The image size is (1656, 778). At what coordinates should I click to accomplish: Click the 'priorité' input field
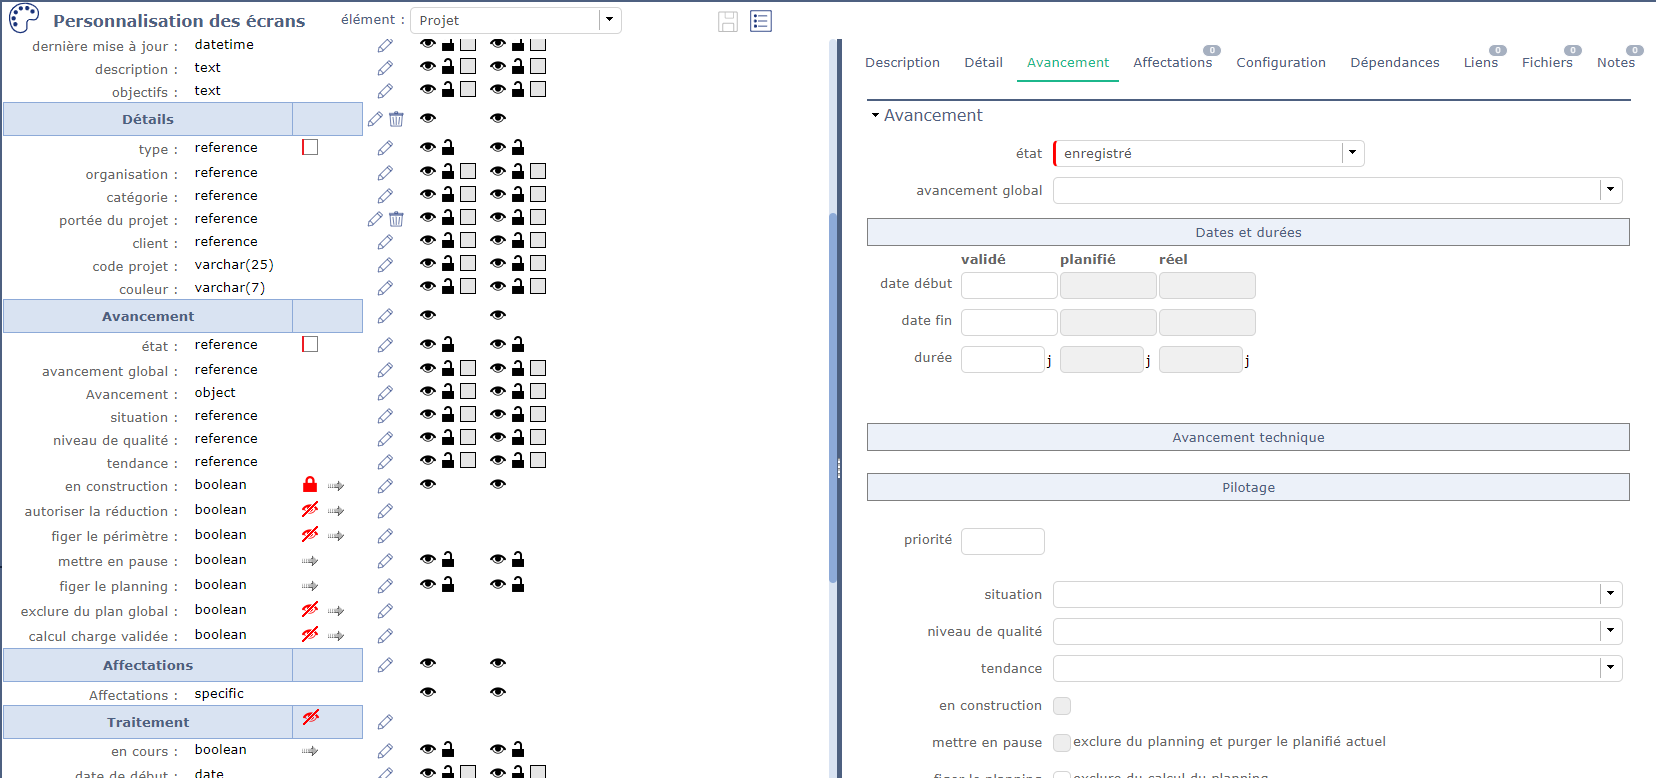coord(1002,541)
